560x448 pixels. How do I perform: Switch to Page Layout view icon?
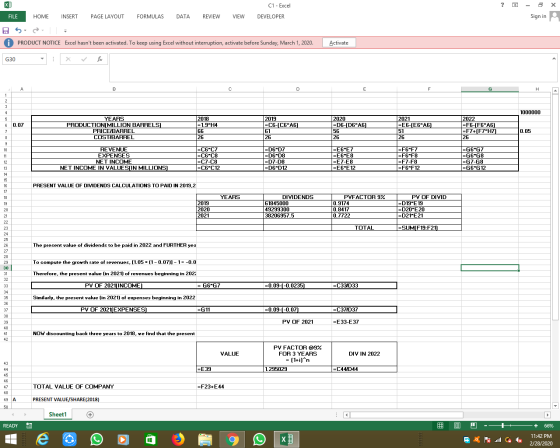point(457,425)
